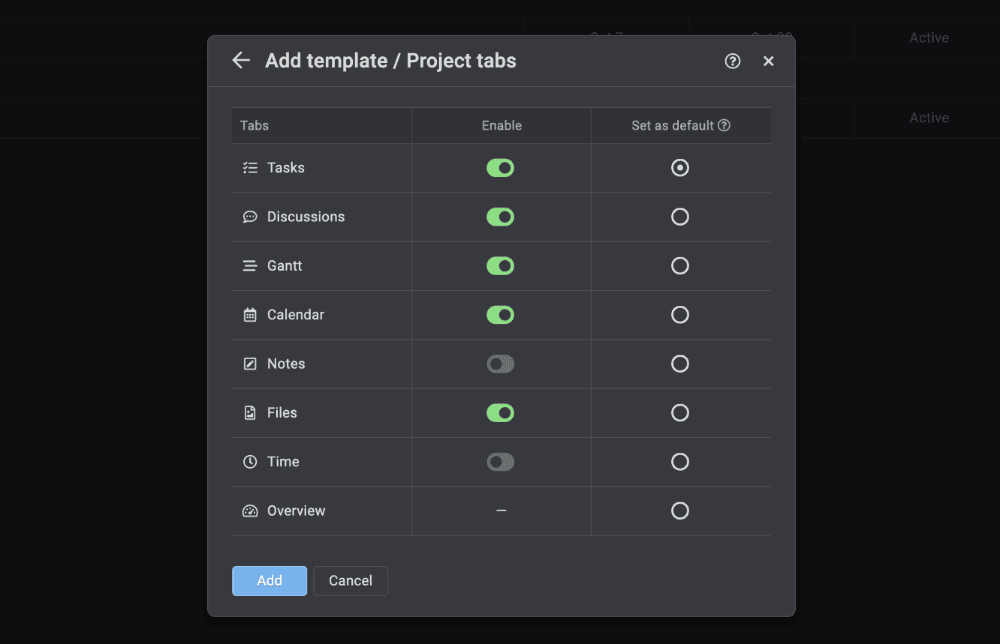Set Discussions as the default tab
Viewport: 1000px width, 644px height.
coord(680,217)
